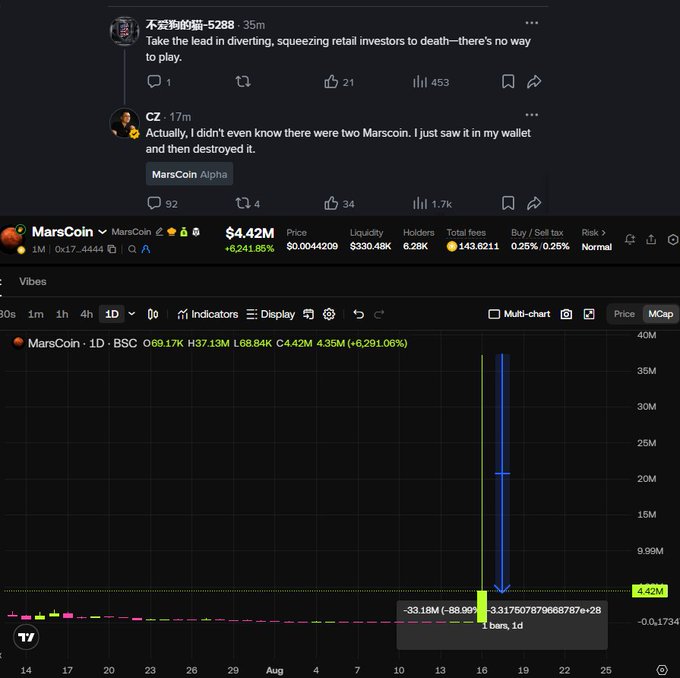The image size is (680, 678).
Task: Bookmark CZ's post
Action: [x=508, y=203]
